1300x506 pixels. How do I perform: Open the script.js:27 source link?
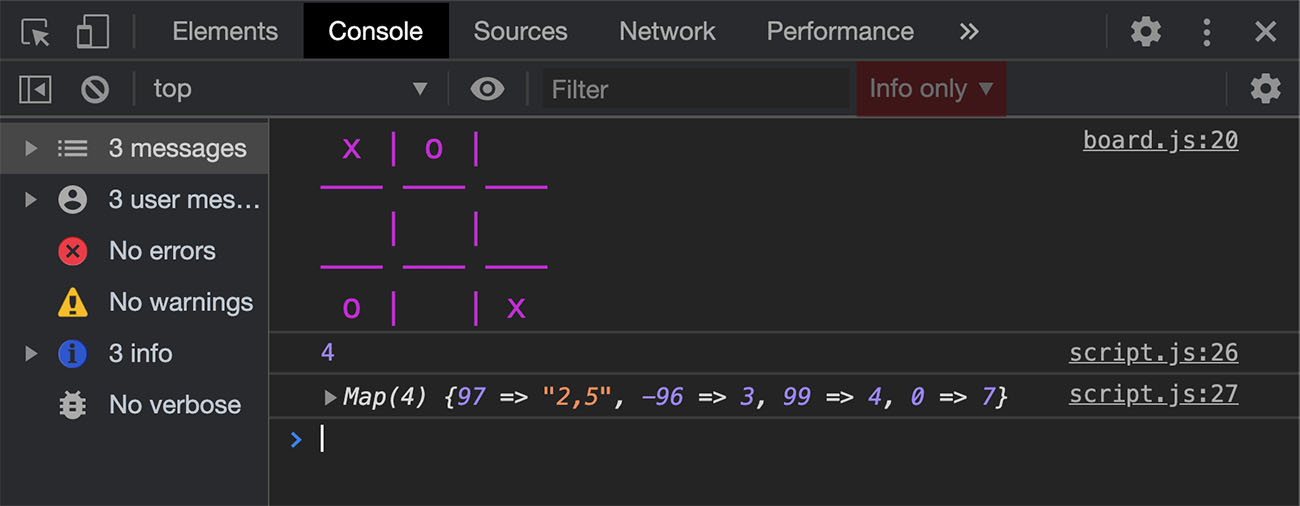pyautogui.click(x=1153, y=394)
